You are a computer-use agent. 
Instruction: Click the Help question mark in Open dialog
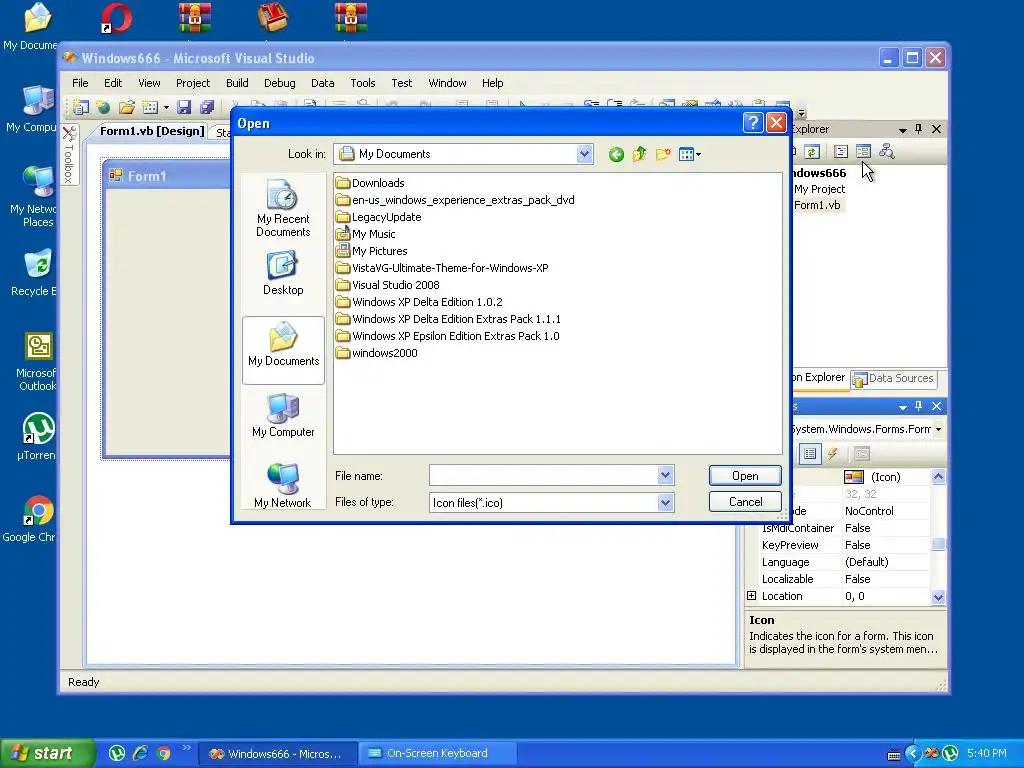[x=753, y=123]
